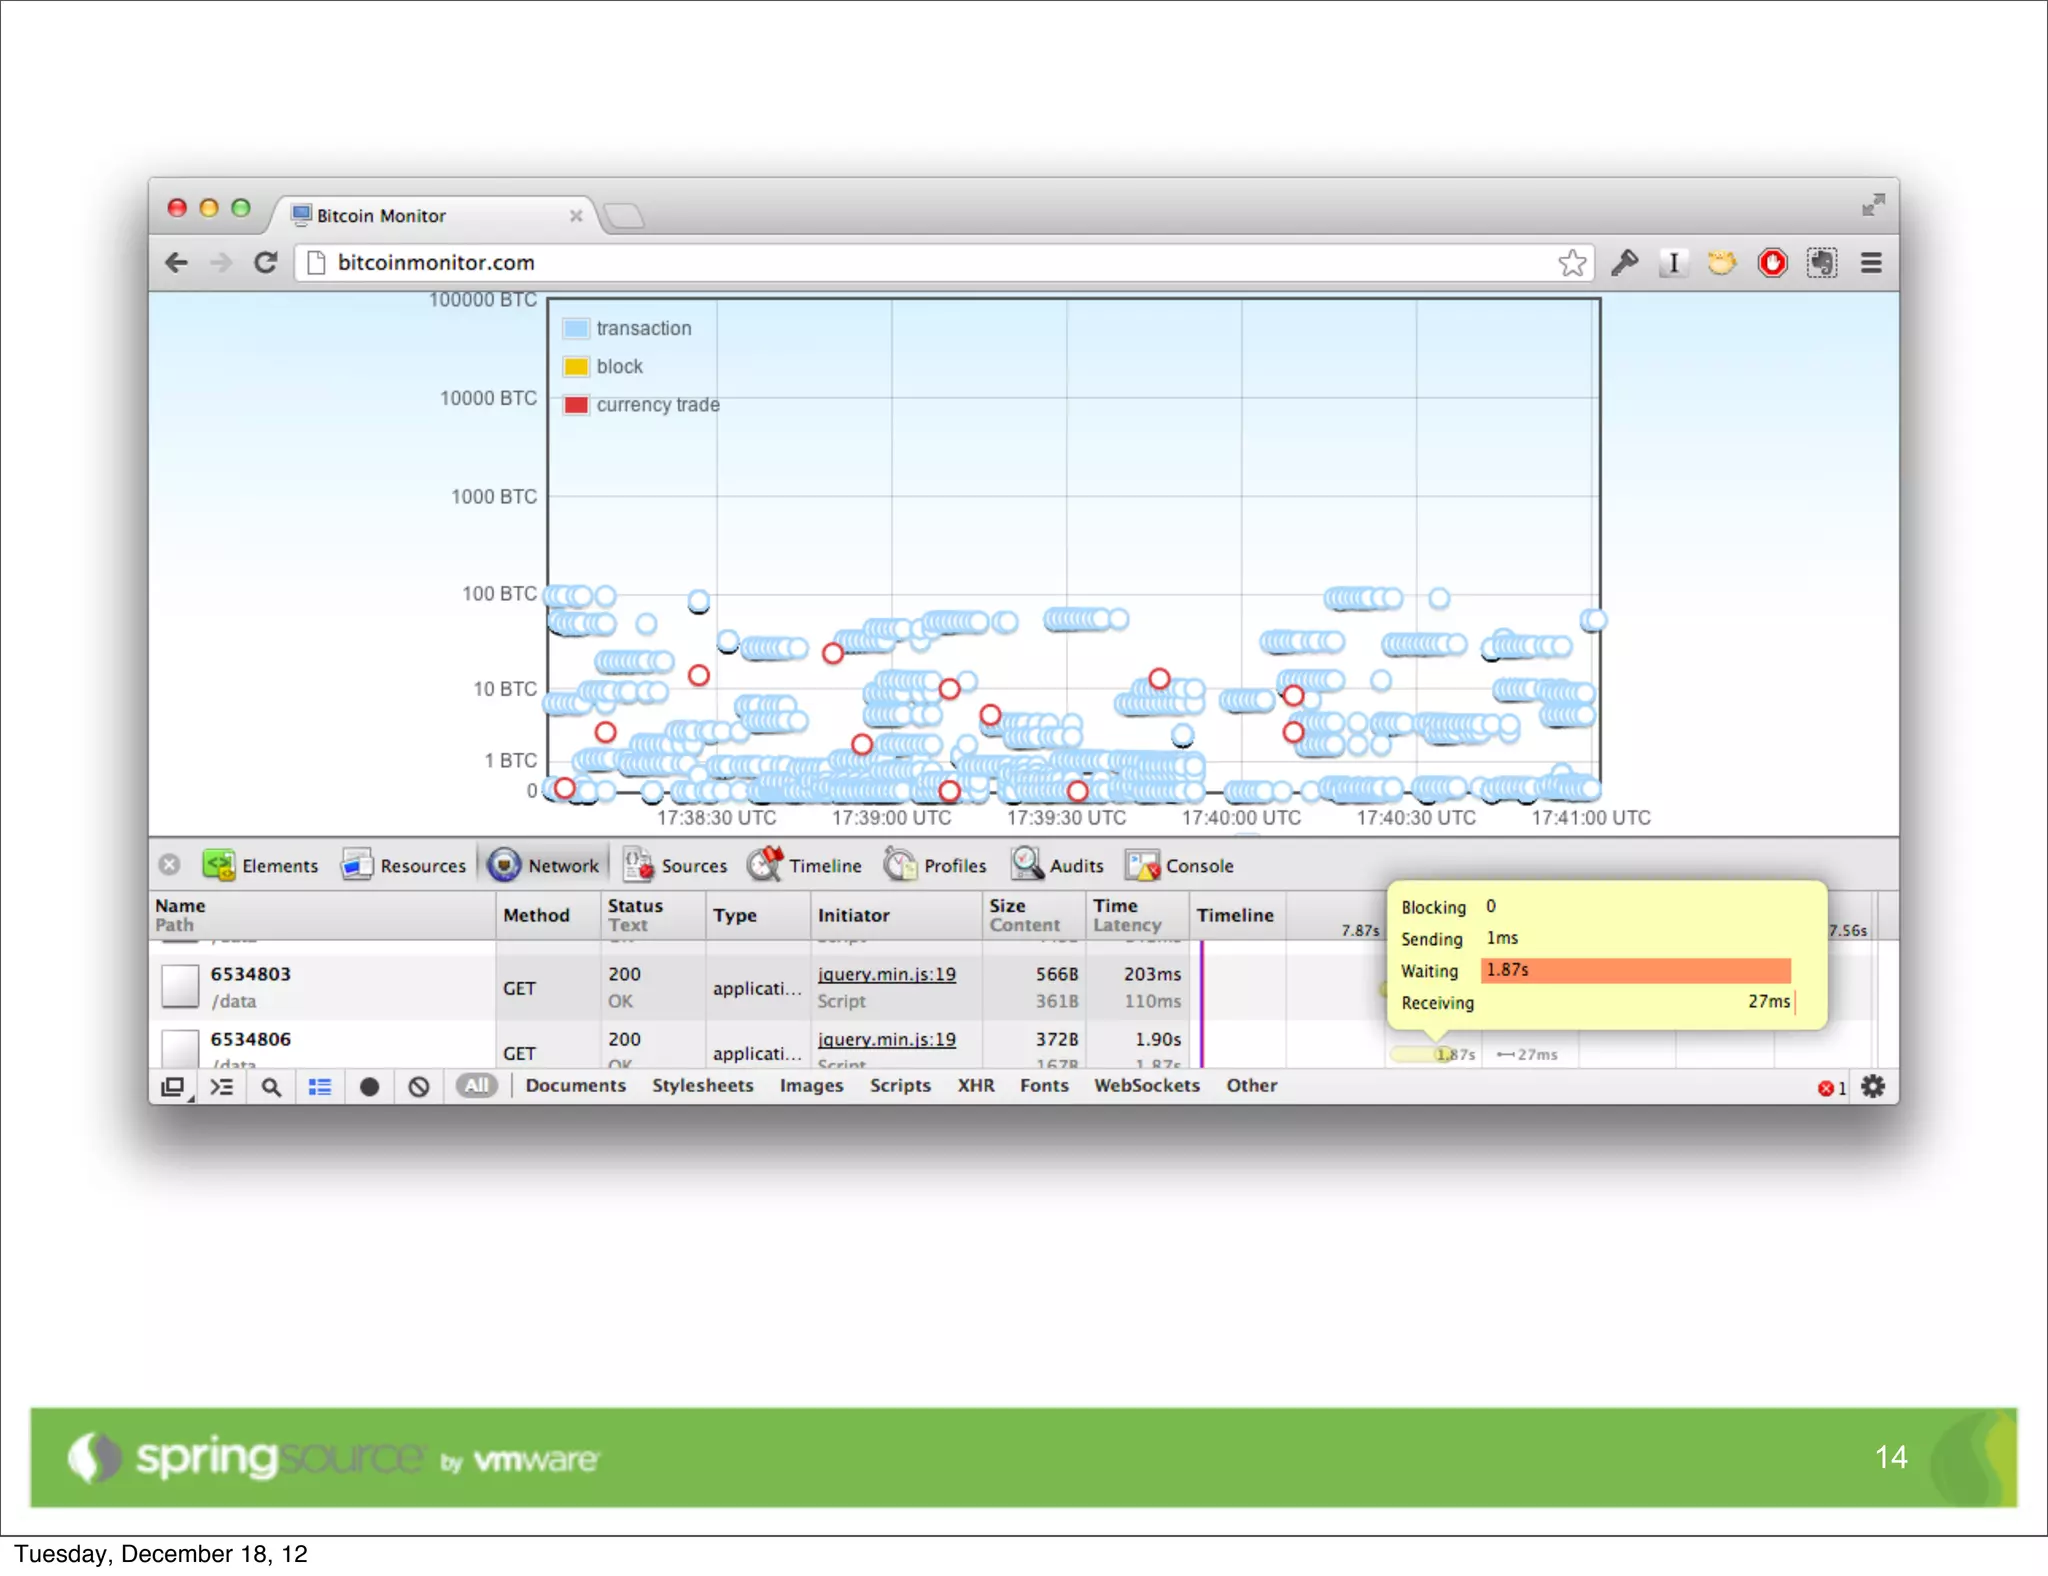Image resolution: width=2048 pixels, height=1576 pixels.
Task: Clear network log with cancel icon
Action: pyautogui.click(x=419, y=1087)
